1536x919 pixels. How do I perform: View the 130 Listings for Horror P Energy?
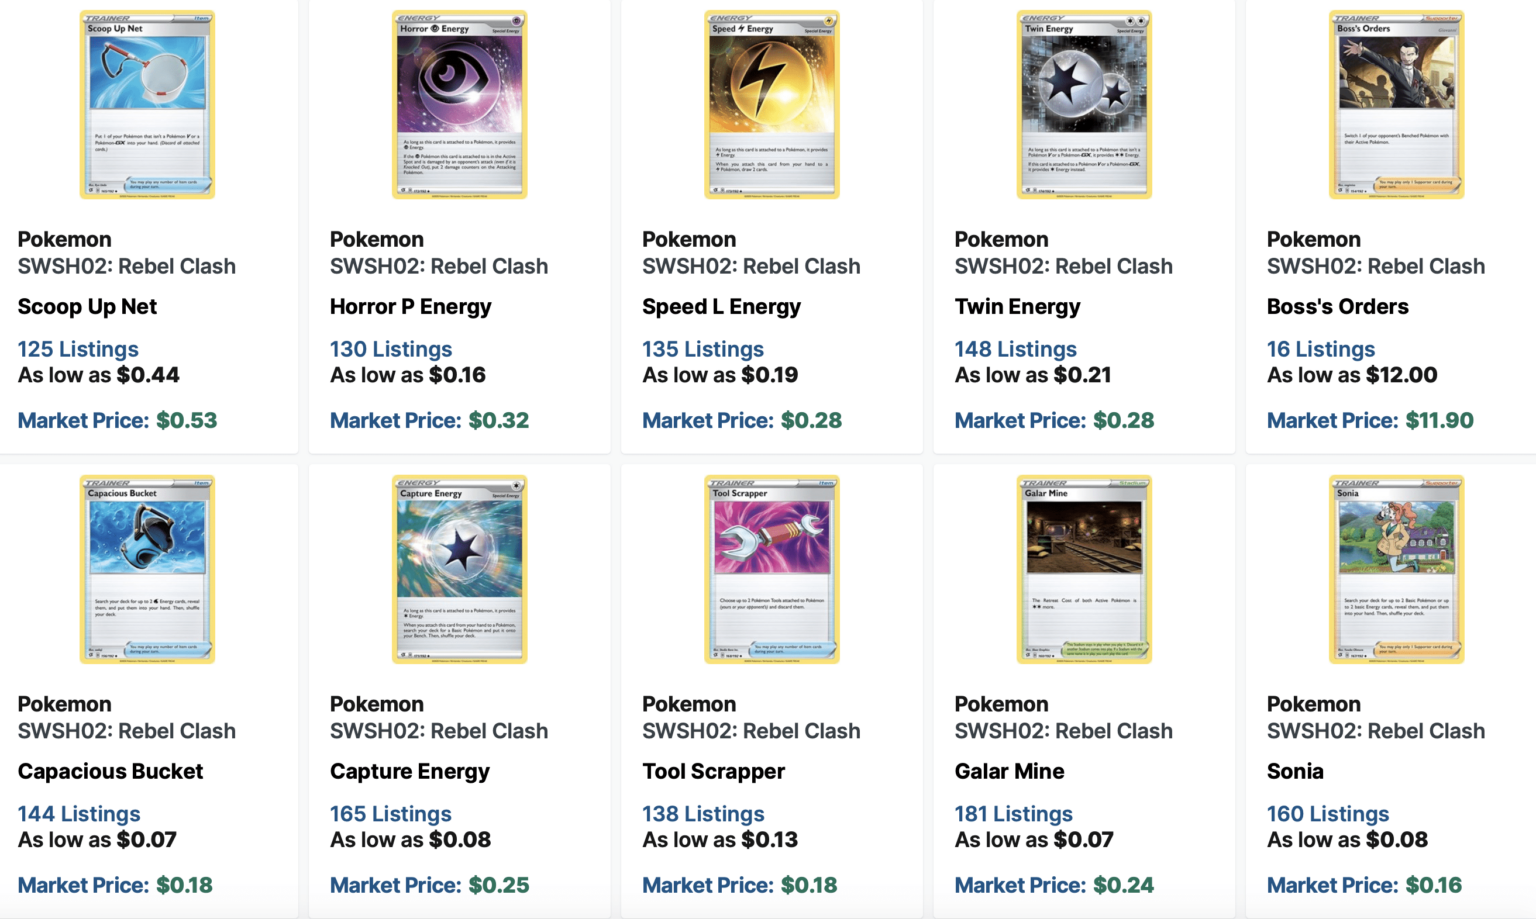click(x=390, y=348)
